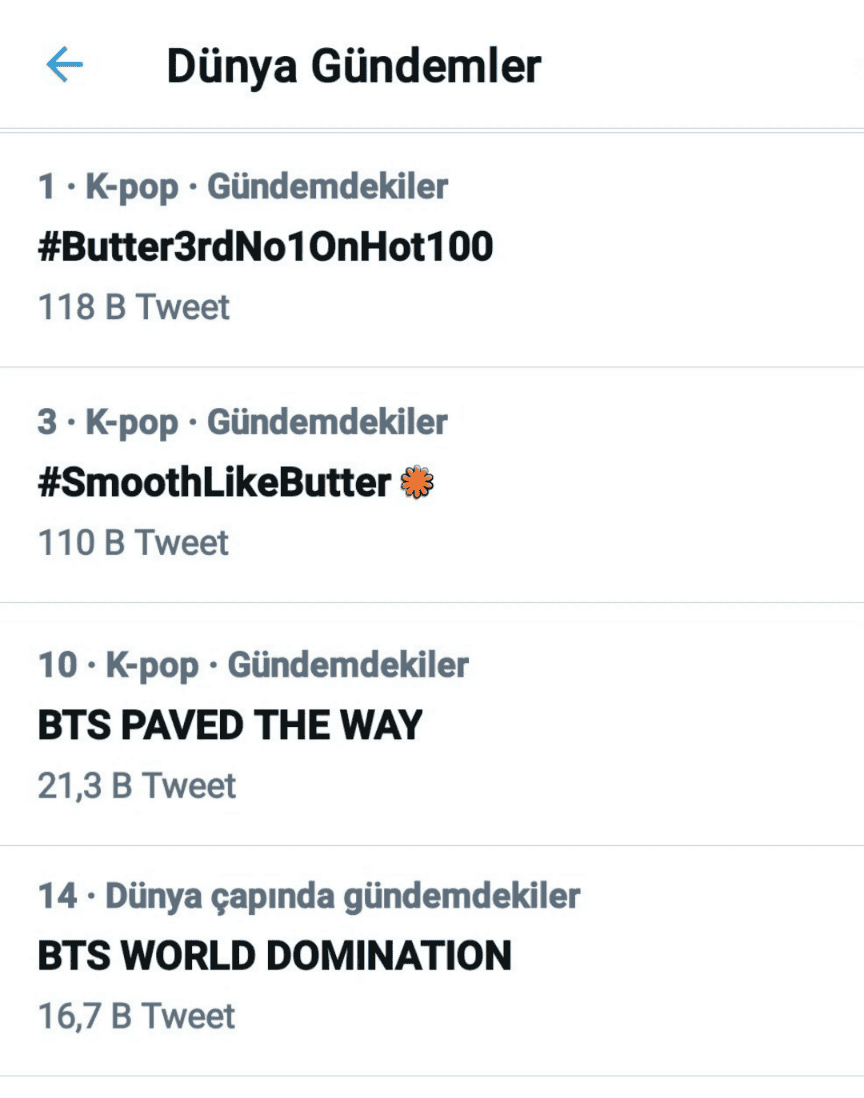
Task: Open the #SmoothLikeButter hashtag trend
Action: [214, 484]
